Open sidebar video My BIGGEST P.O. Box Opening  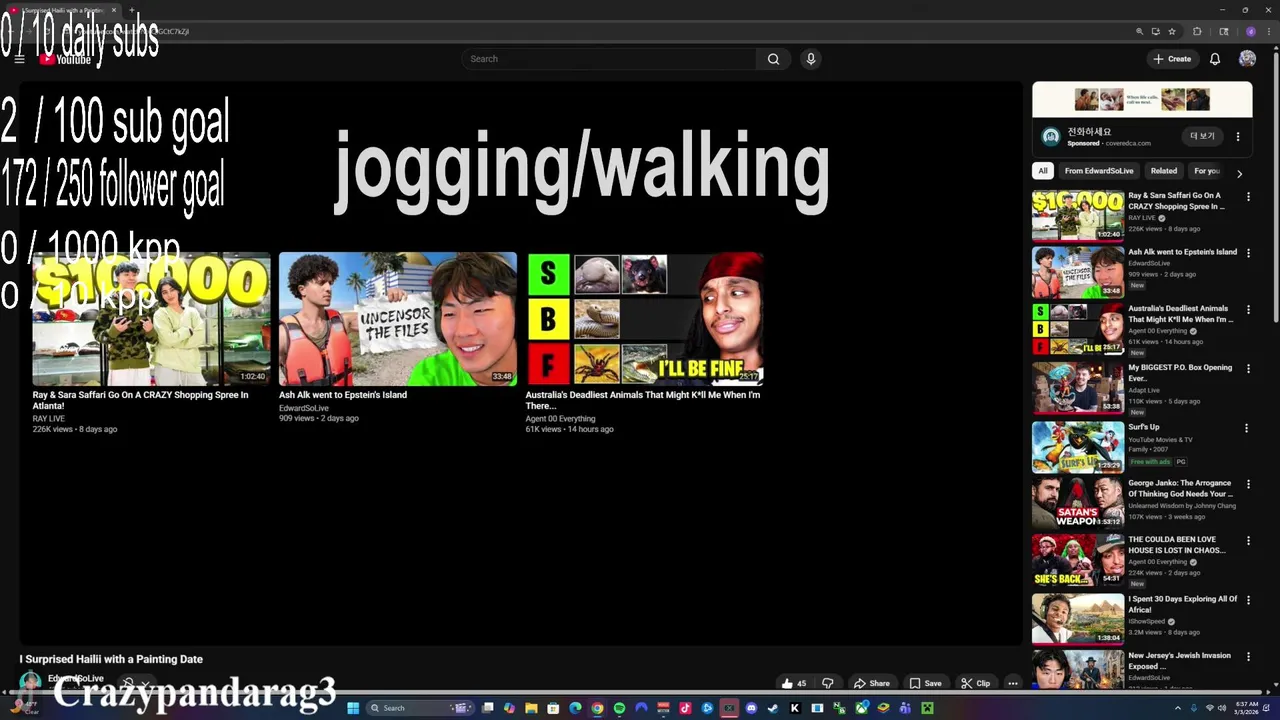coord(1180,373)
